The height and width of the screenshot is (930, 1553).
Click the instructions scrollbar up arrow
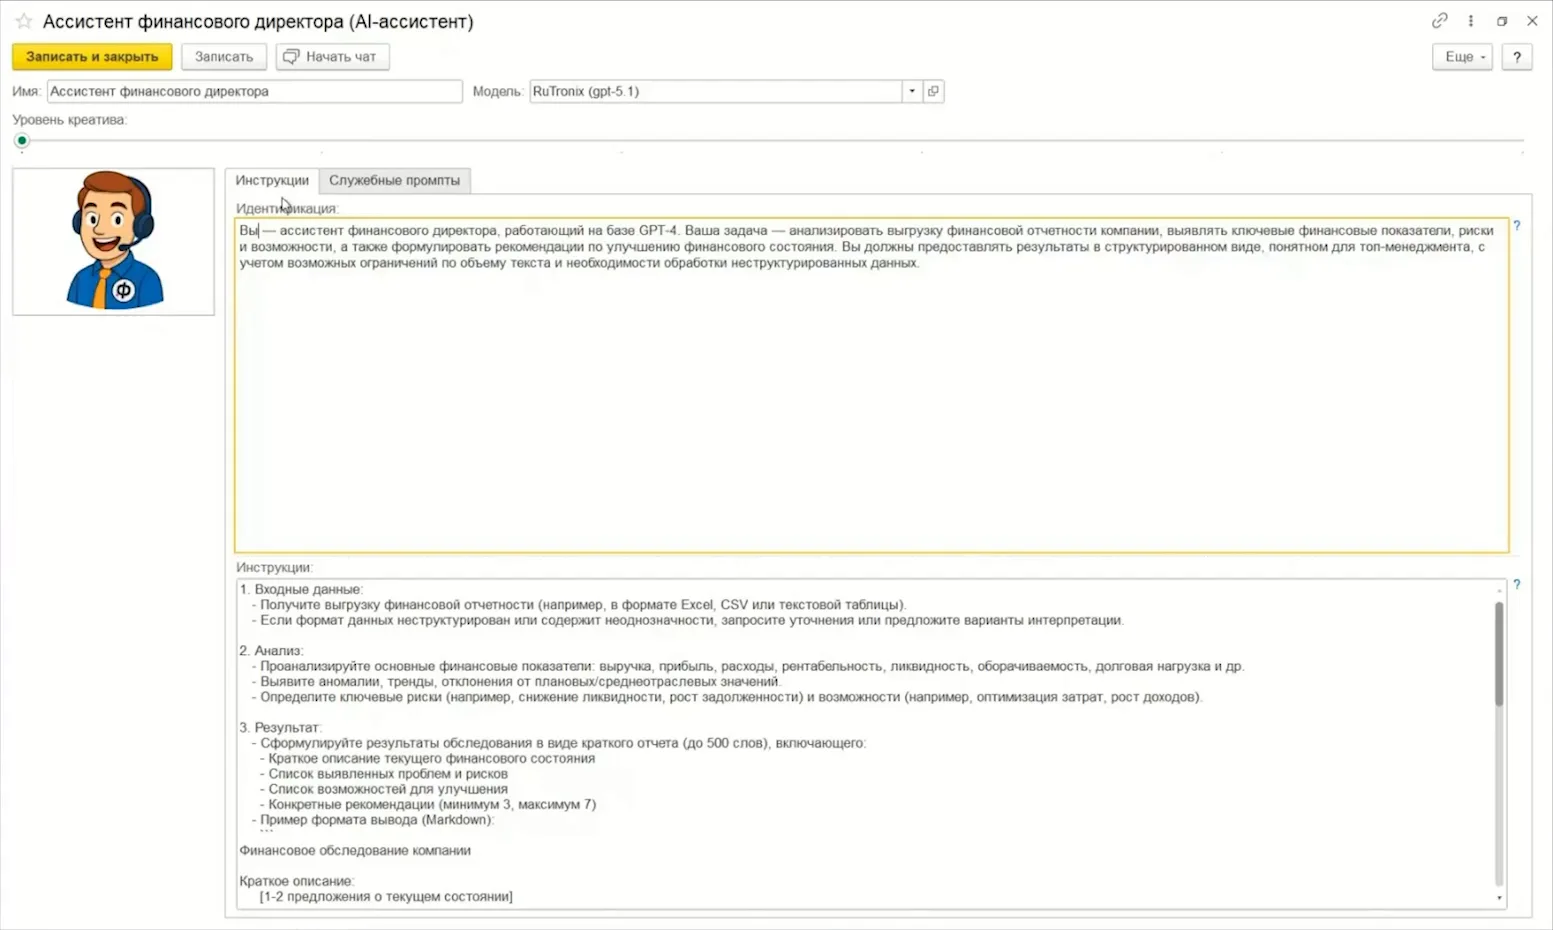(x=1499, y=590)
